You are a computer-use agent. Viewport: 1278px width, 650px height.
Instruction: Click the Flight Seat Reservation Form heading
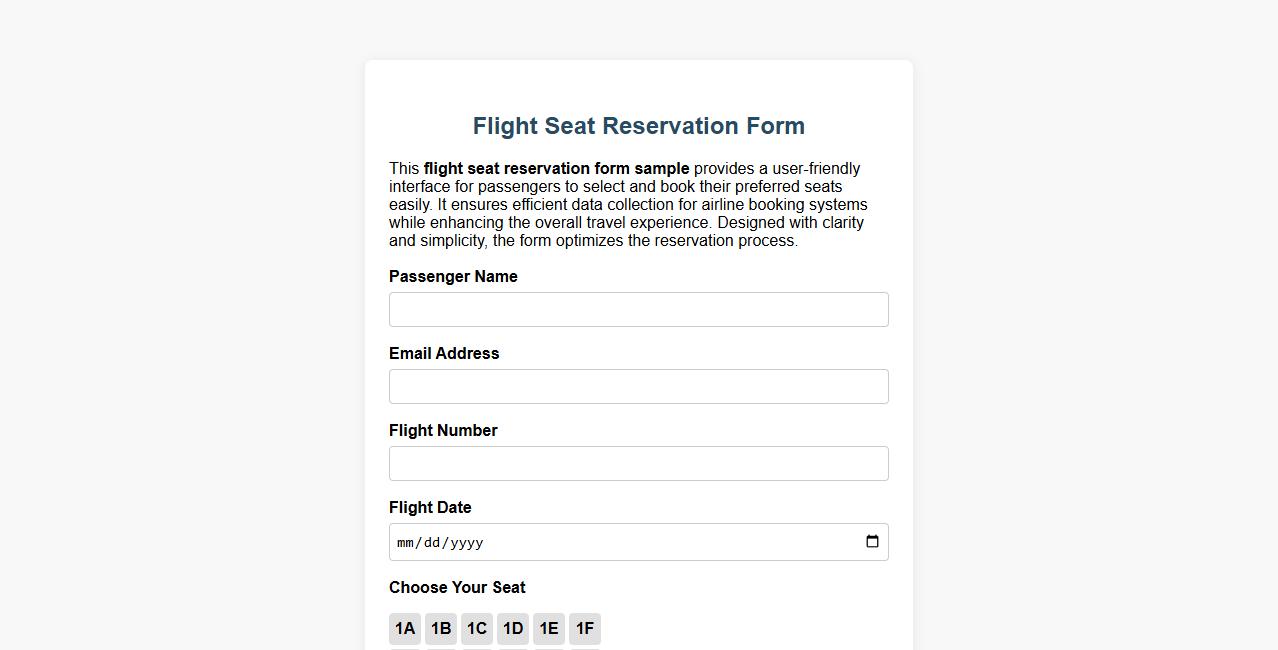(638, 126)
